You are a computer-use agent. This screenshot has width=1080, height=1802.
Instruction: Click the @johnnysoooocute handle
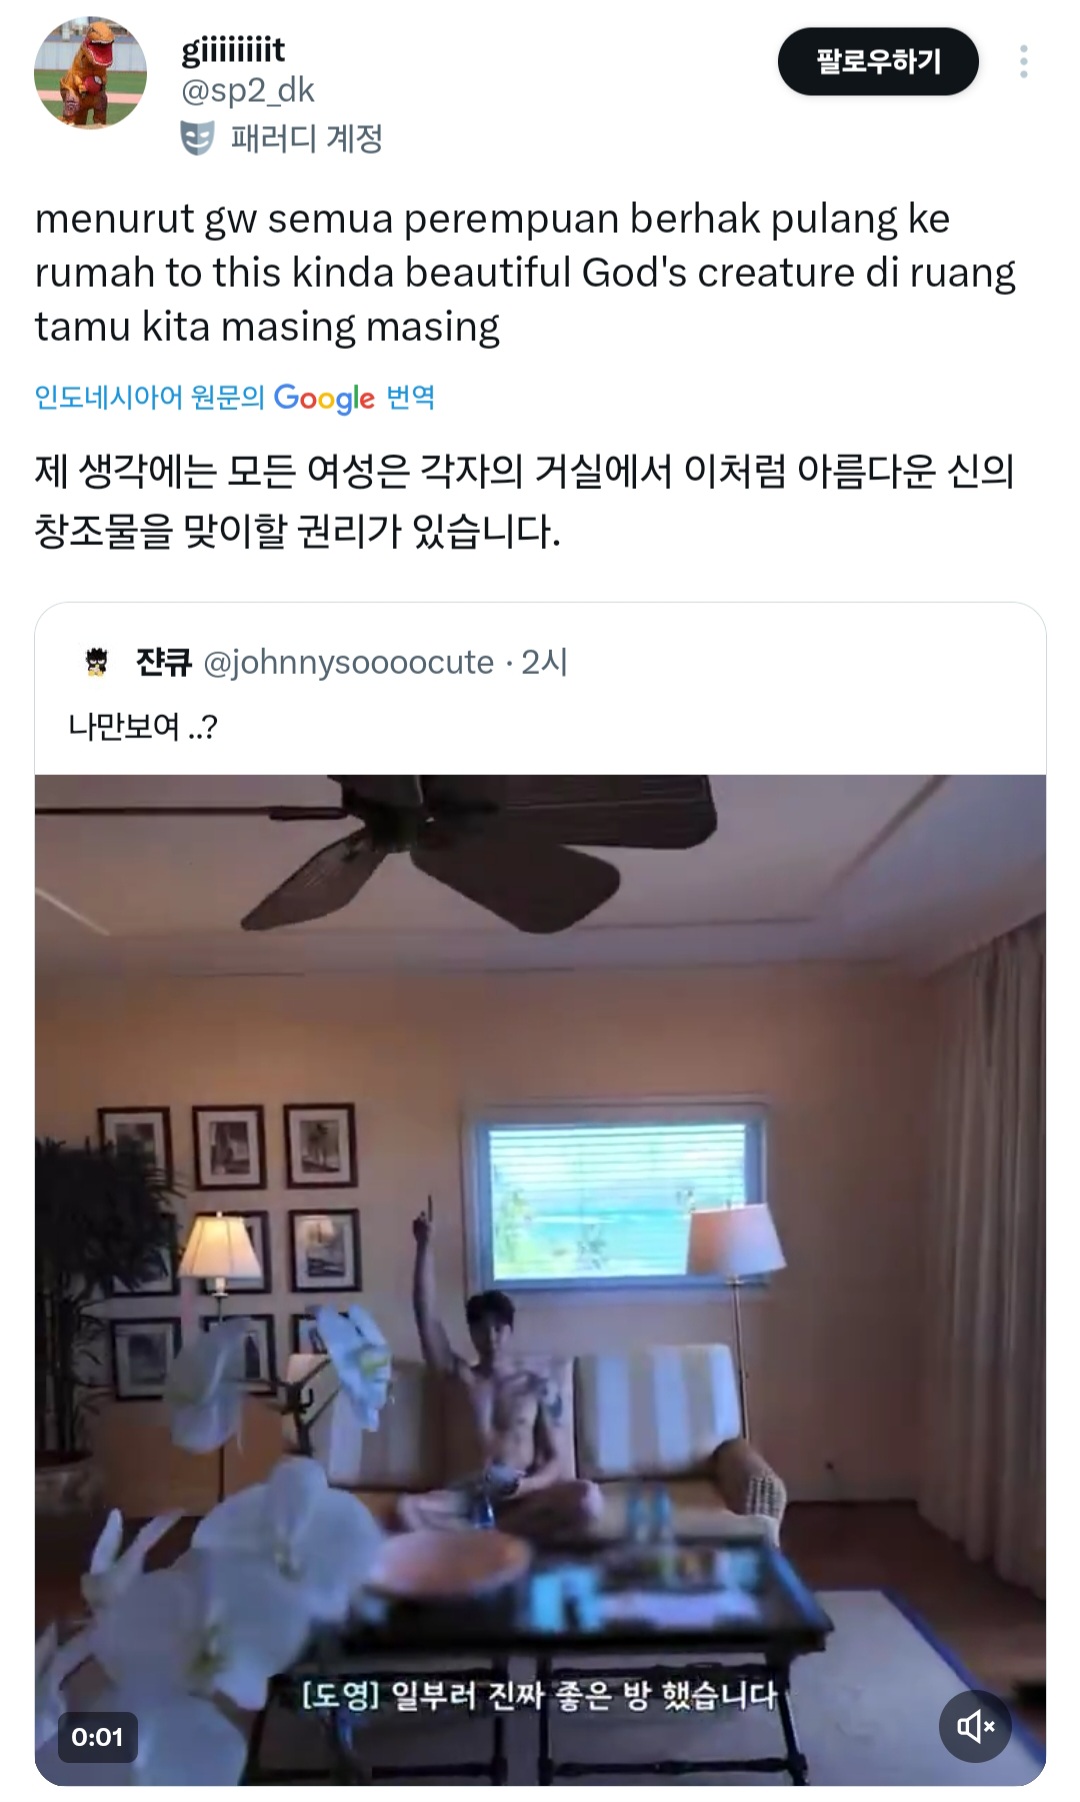point(348,662)
